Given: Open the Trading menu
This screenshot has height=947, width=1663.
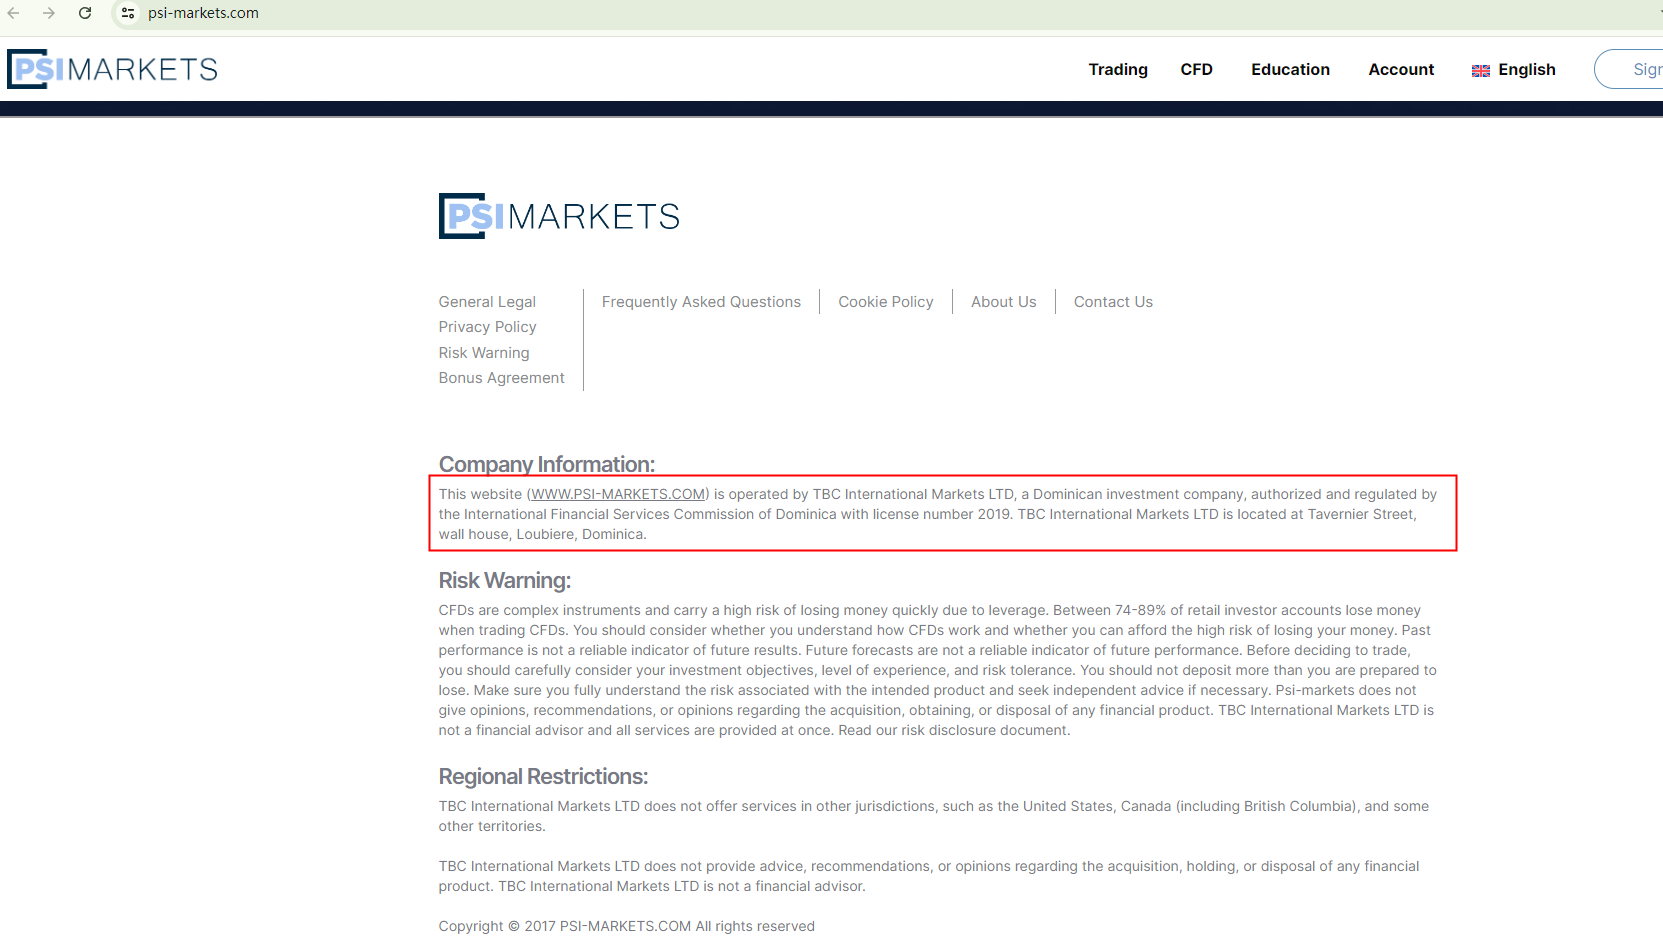Looking at the screenshot, I should pyautogui.click(x=1118, y=69).
